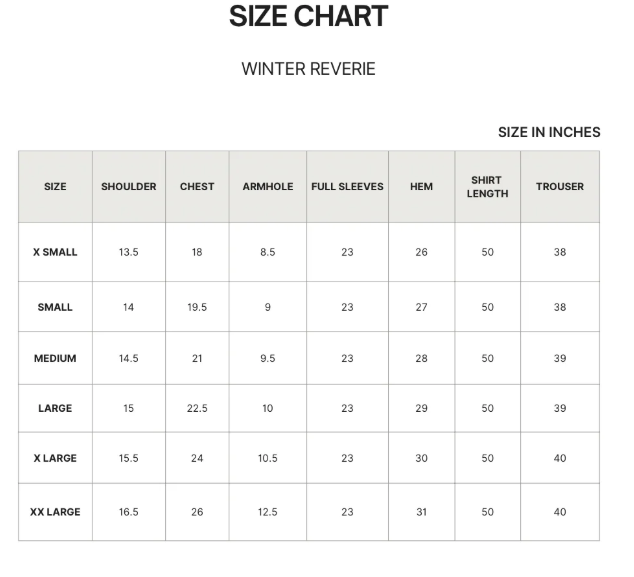Select the XX LARGE row label
Image resolution: width=634 pixels, height=577 pixels.
(x=55, y=512)
